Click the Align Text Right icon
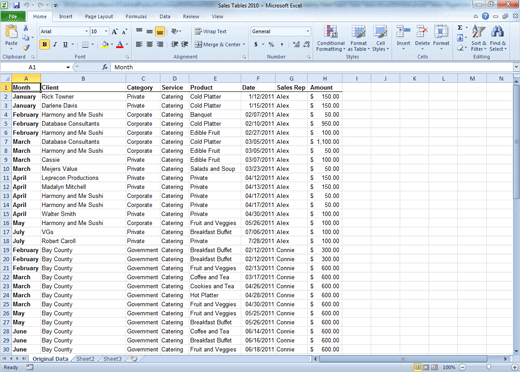520x372 pixels. [x=160, y=44]
